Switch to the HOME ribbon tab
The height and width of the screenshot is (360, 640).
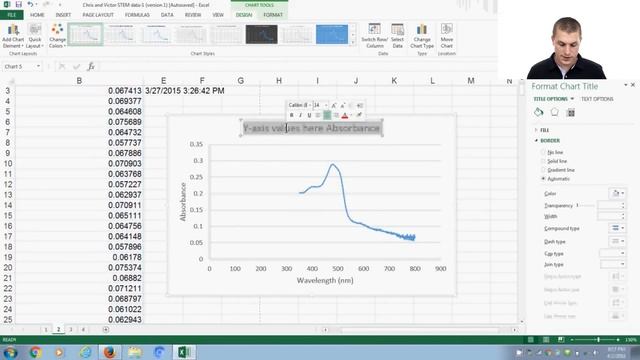37,15
